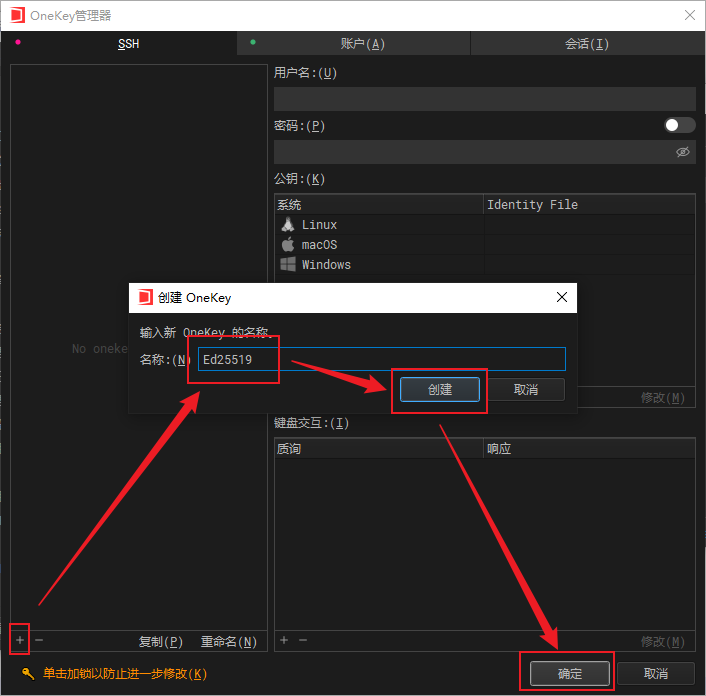Screen dimensions: 706x696
Task: Open the 会话(I) tab
Action: coord(586,44)
